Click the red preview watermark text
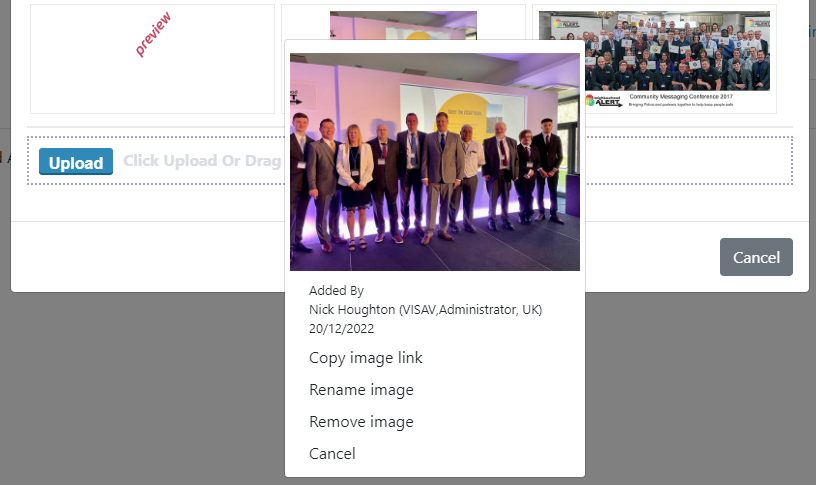Image resolution: width=816 pixels, height=485 pixels. point(153,34)
